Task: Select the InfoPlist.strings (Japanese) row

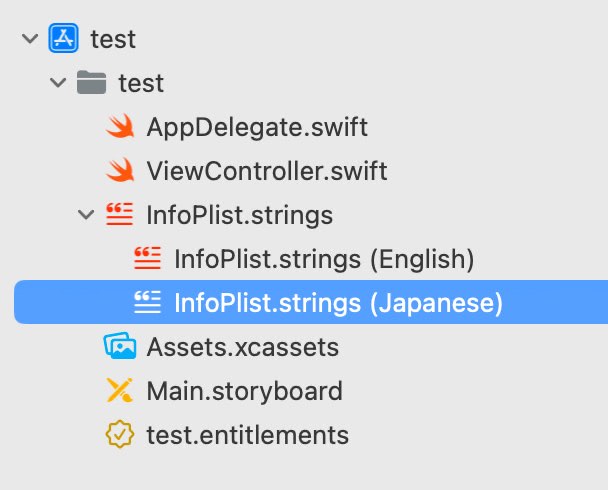Action: [x=311, y=302]
